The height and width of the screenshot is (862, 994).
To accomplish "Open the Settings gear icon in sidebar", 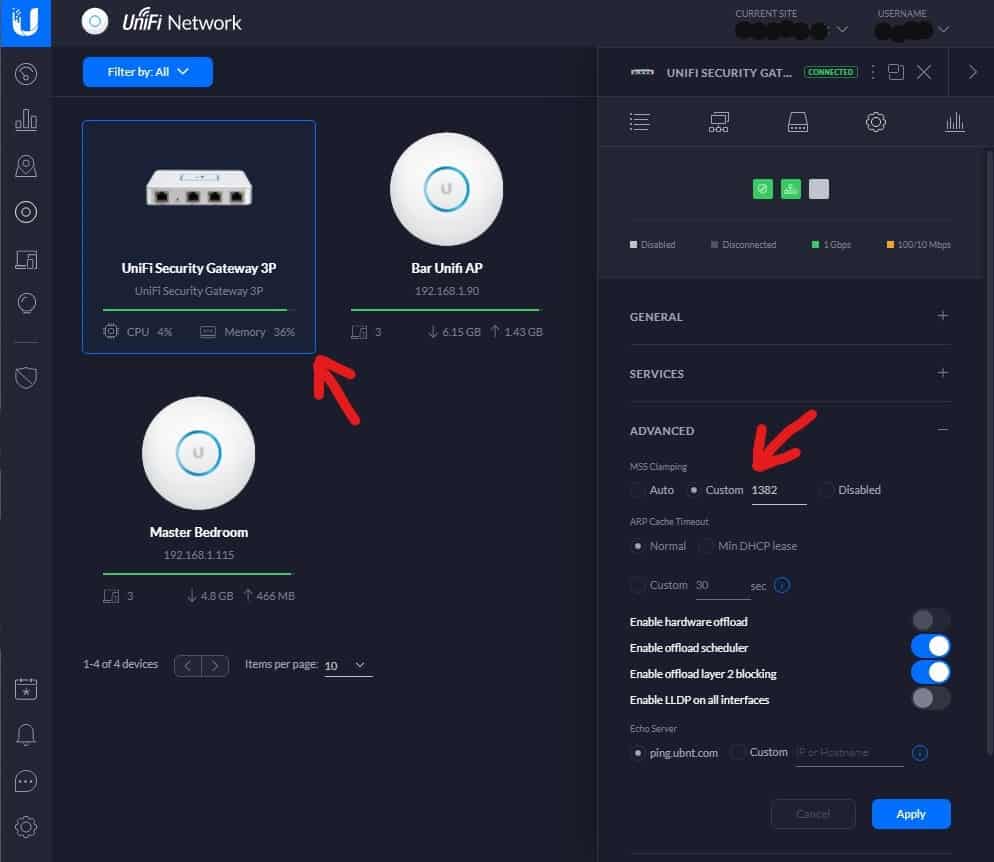I will coord(25,827).
